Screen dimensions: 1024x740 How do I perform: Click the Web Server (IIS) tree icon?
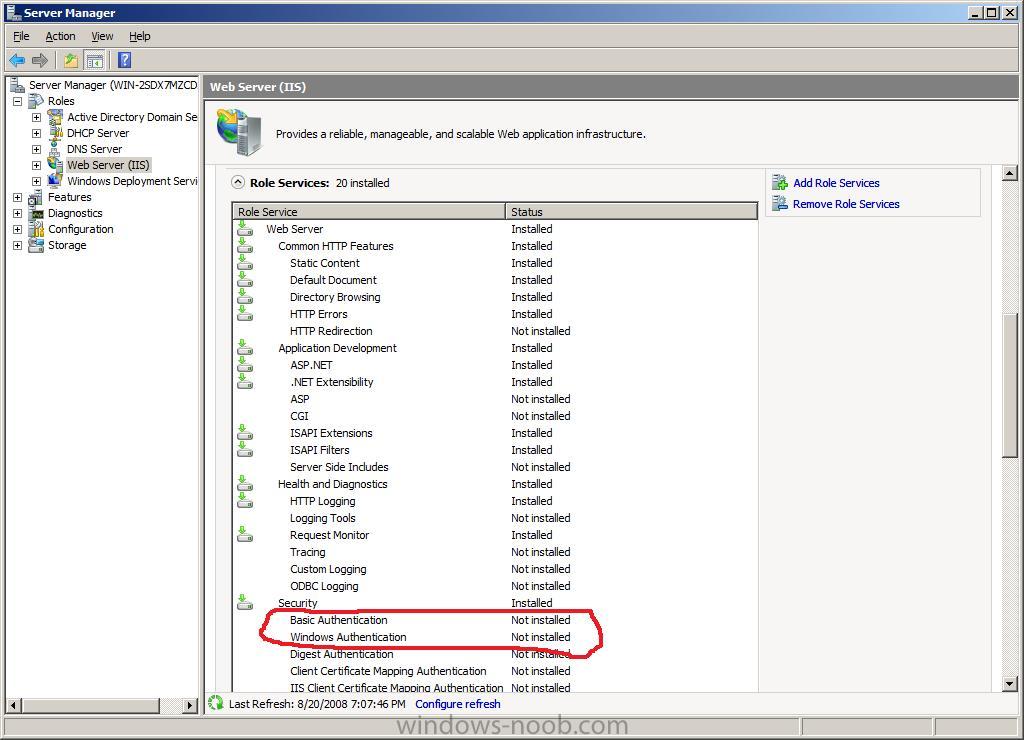pos(56,165)
